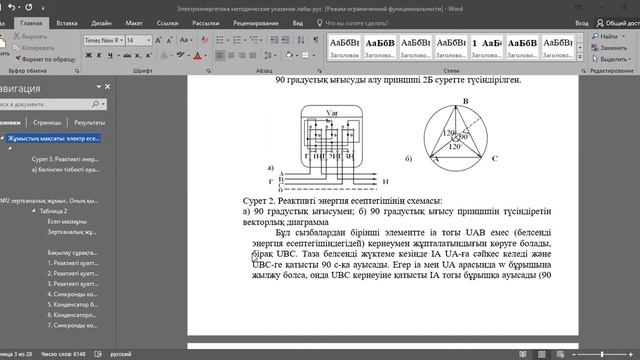Screen dimensions: 640x360
Task: Toggle strikethrough (abc) formatting
Action: [127, 55]
